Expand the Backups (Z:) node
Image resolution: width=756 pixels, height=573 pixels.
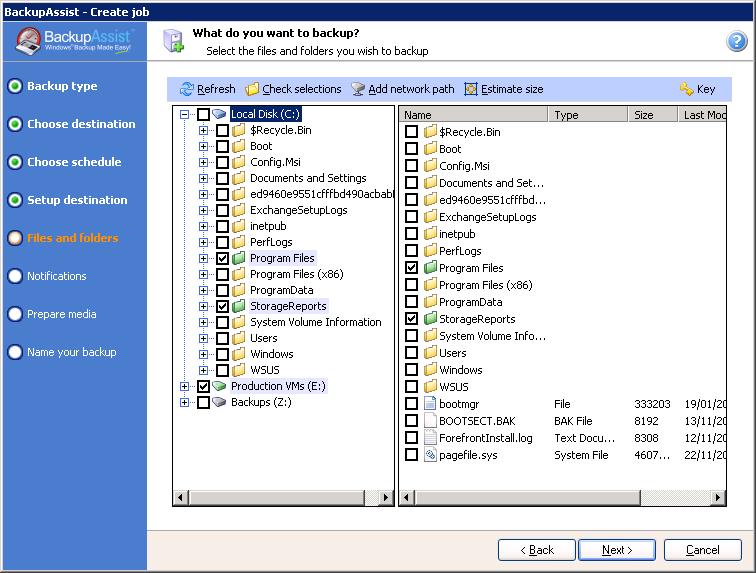tap(184, 402)
